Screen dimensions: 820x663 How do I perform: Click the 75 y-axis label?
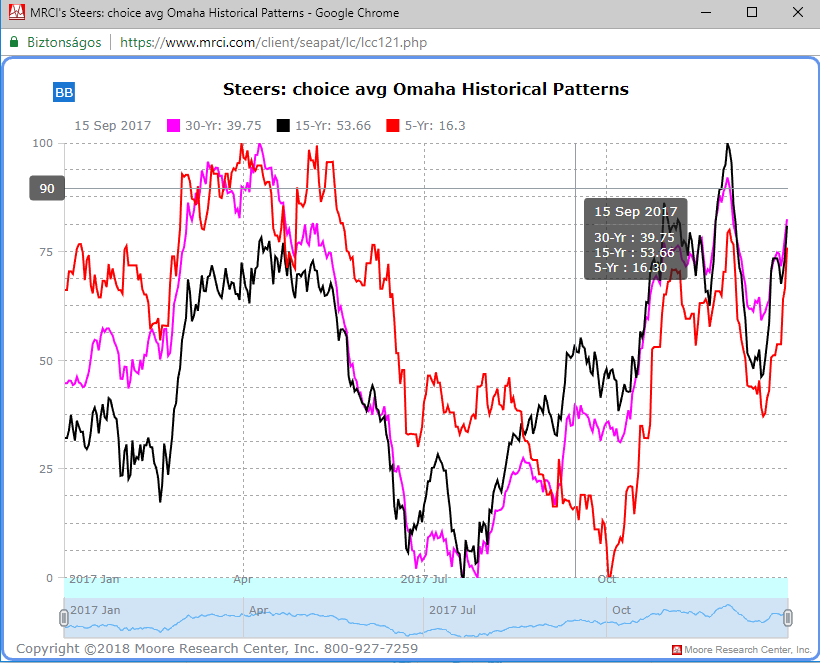coord(46,252)
